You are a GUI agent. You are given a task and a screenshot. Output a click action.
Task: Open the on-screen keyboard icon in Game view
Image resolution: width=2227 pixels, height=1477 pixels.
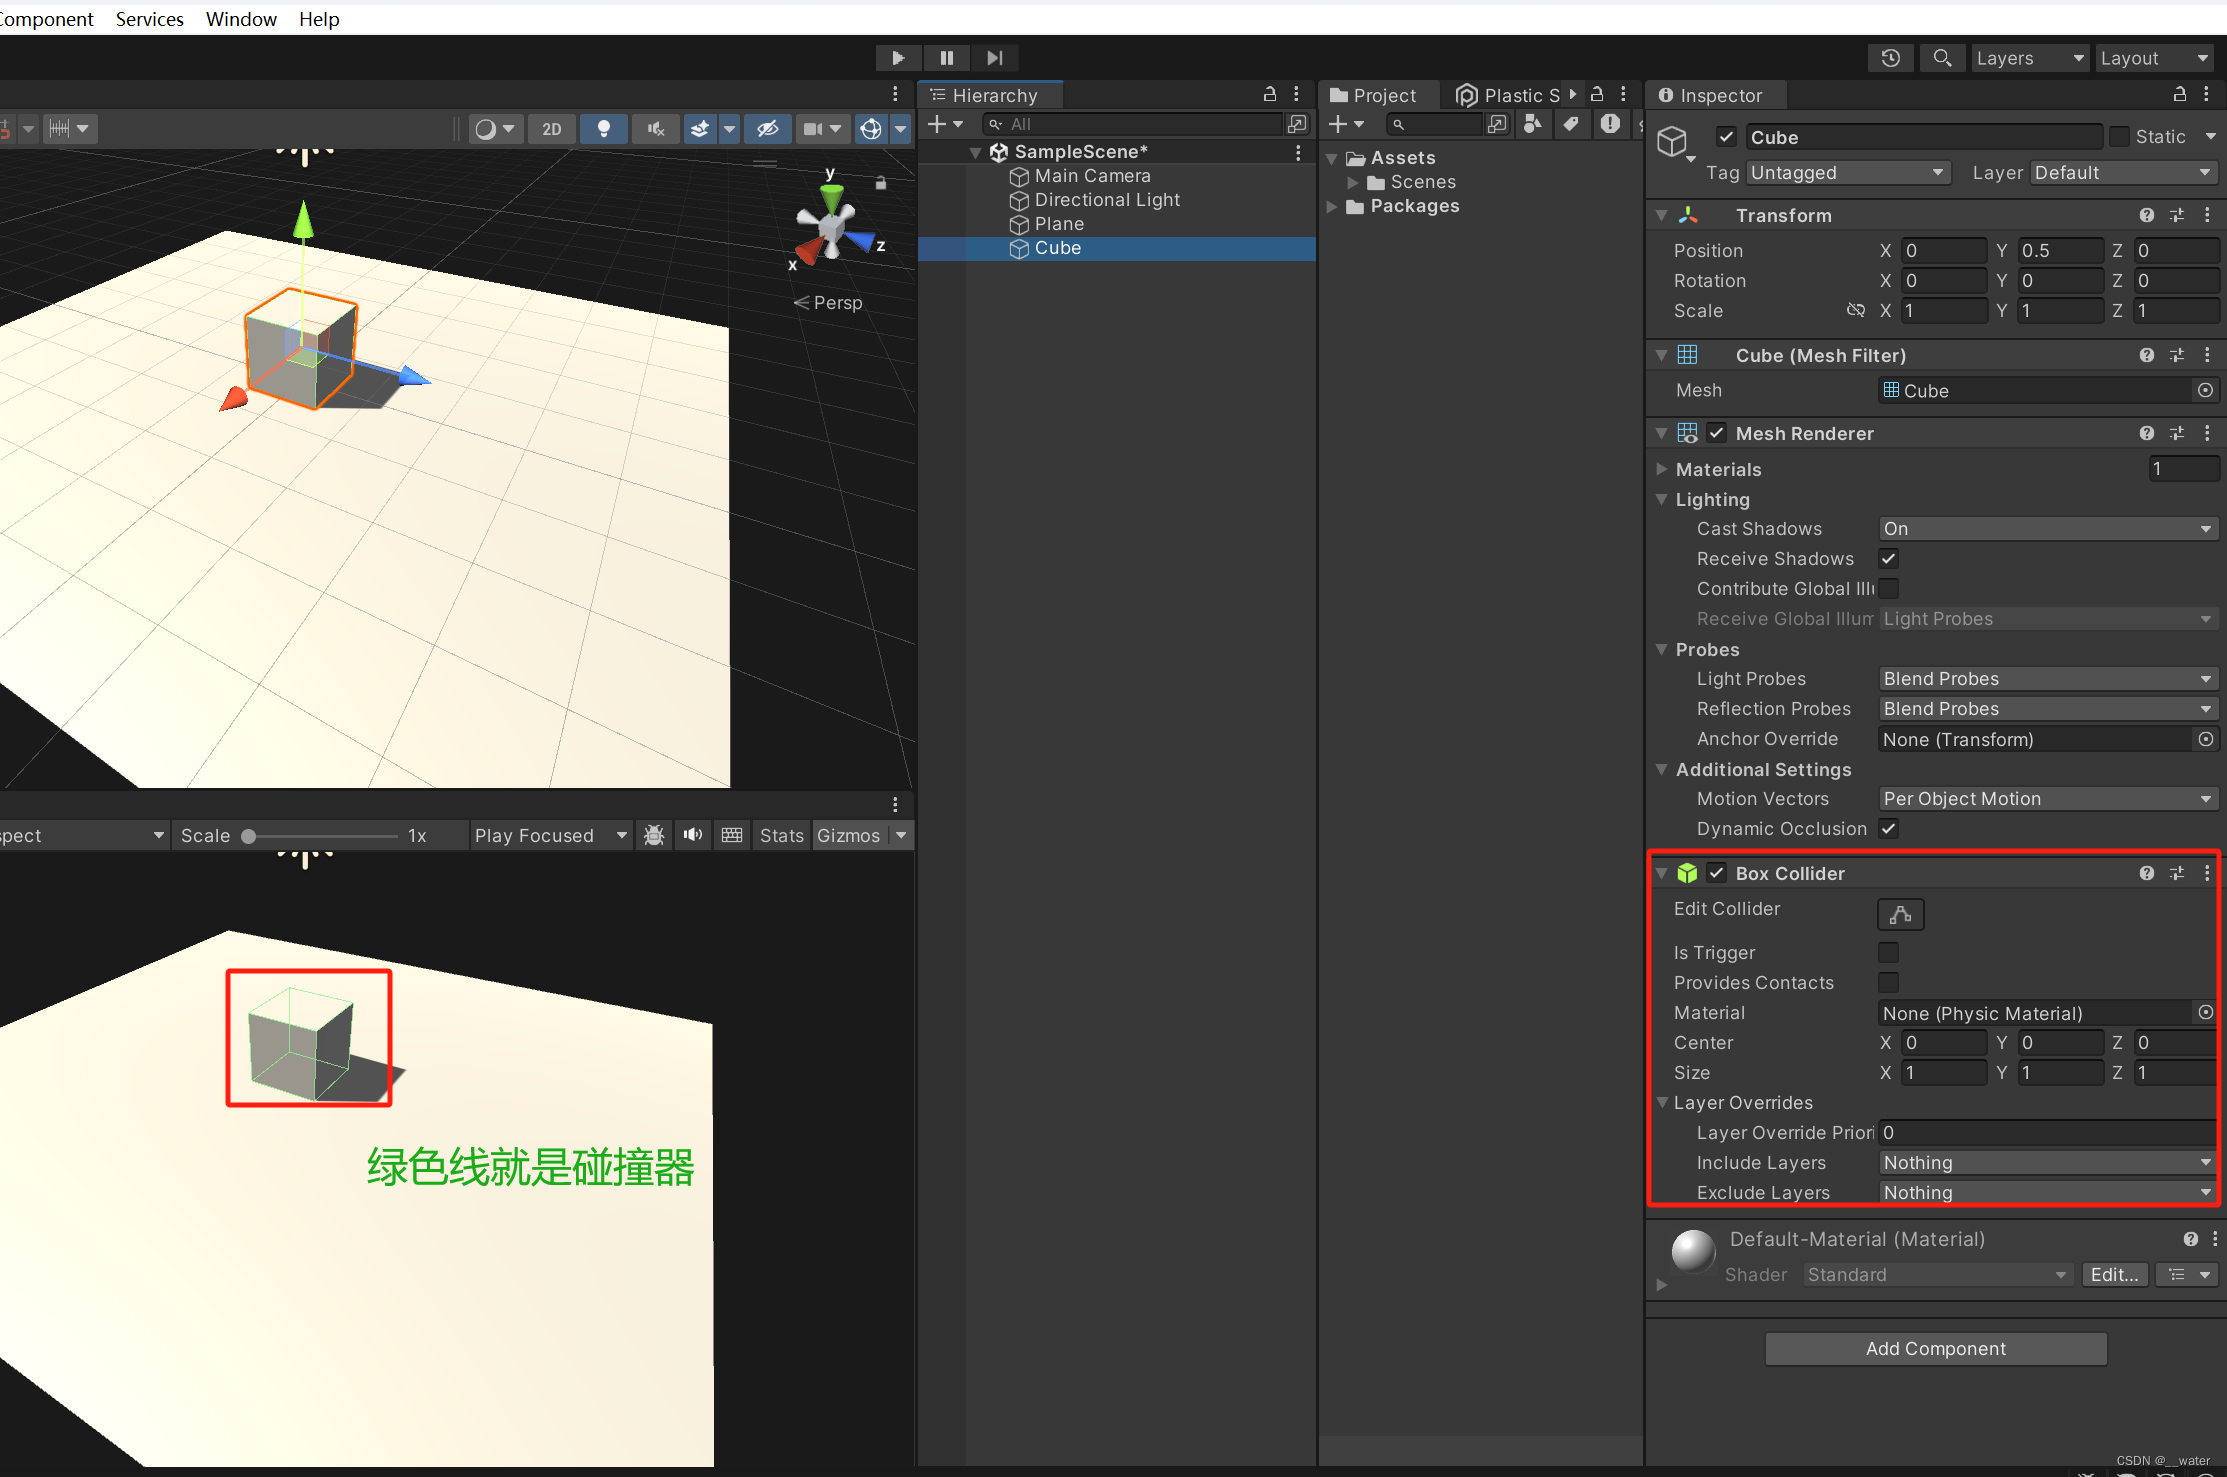pos(731,835)
